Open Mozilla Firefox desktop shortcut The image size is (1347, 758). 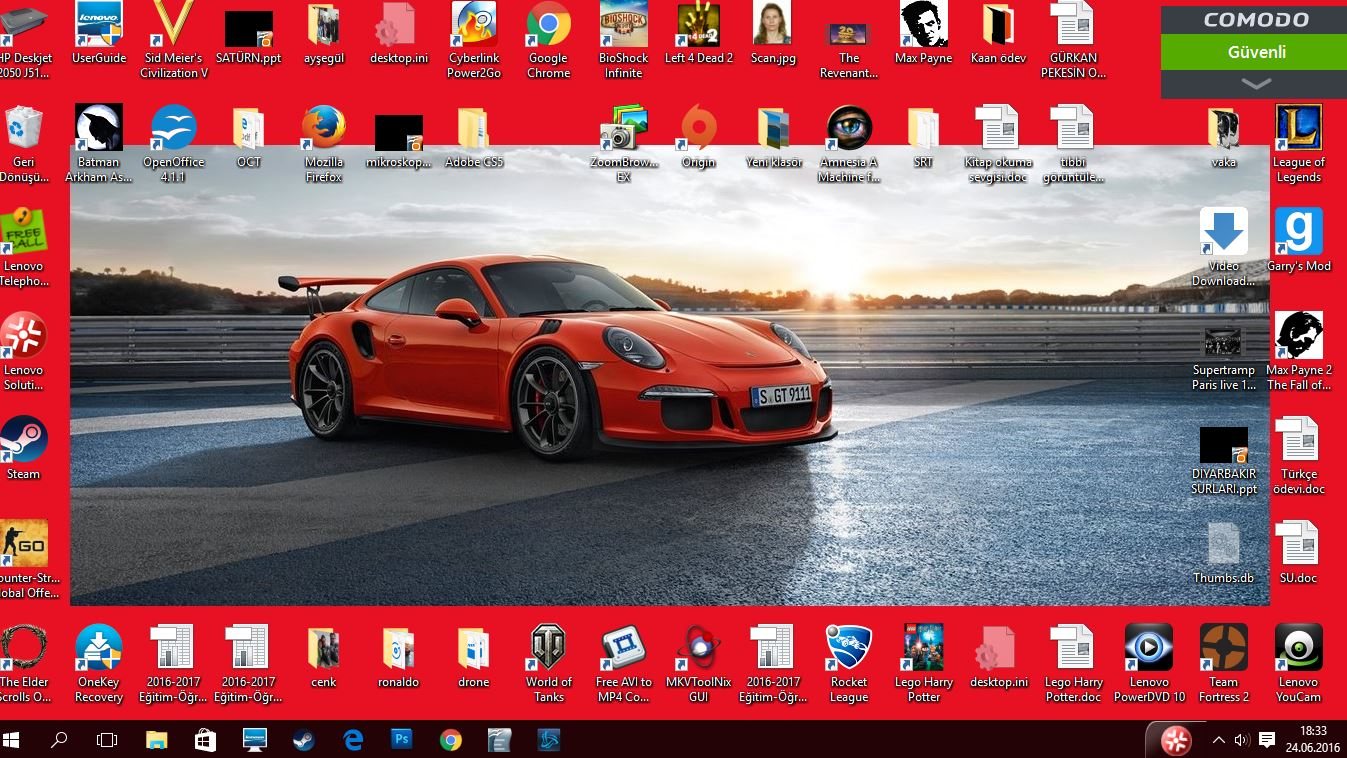tap(324, 144)
